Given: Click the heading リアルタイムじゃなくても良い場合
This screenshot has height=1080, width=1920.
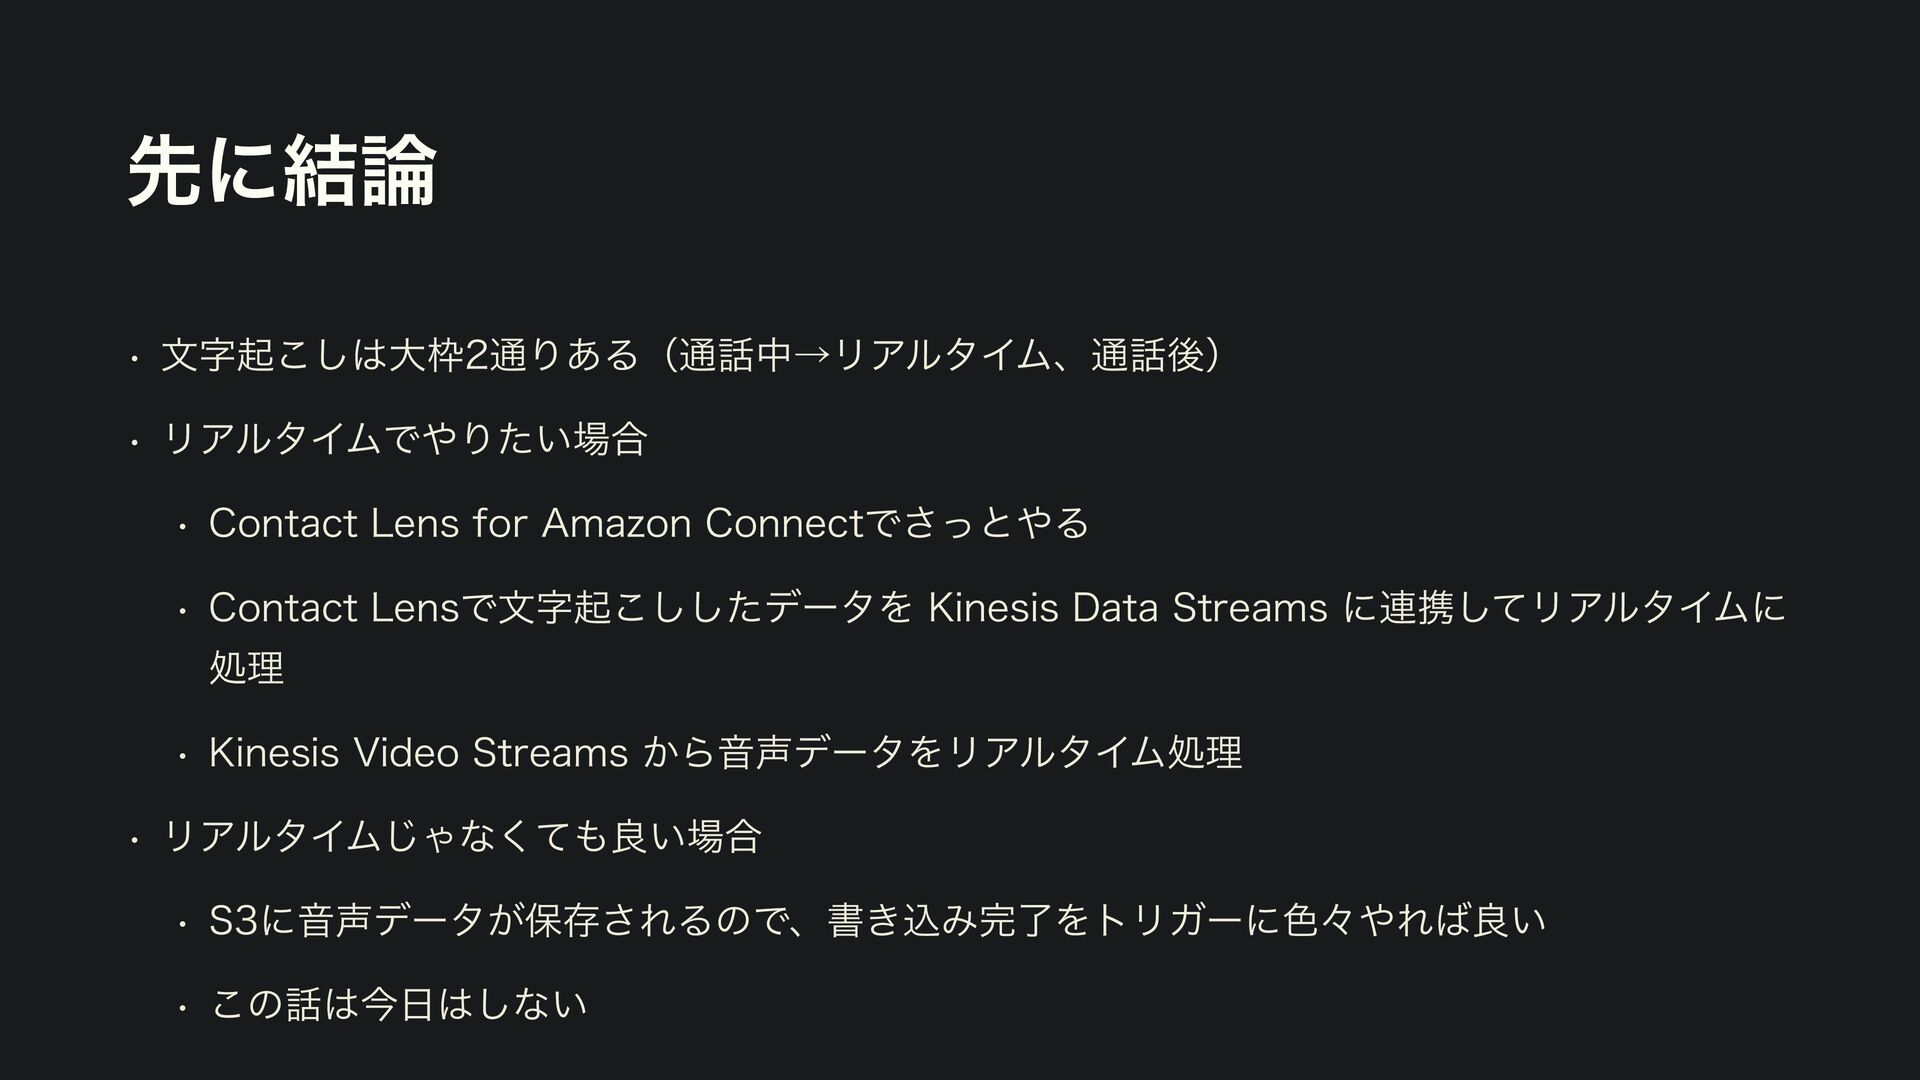Looking at the screenshot, I should pyautogui.click(x=462, y=835).
